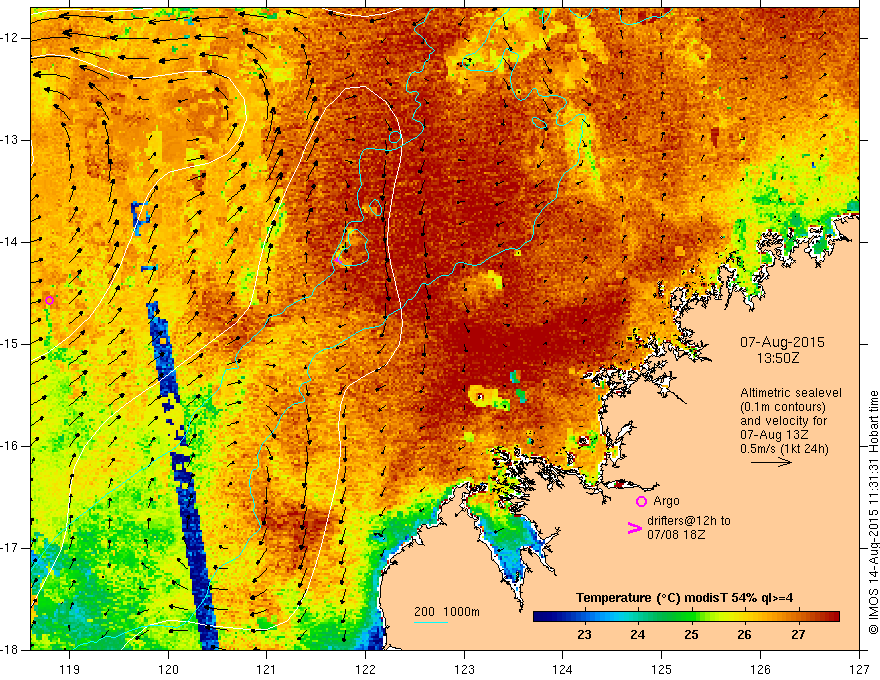
Task: Click the date text 07-Aug-2015
Action: pos(782,342)
